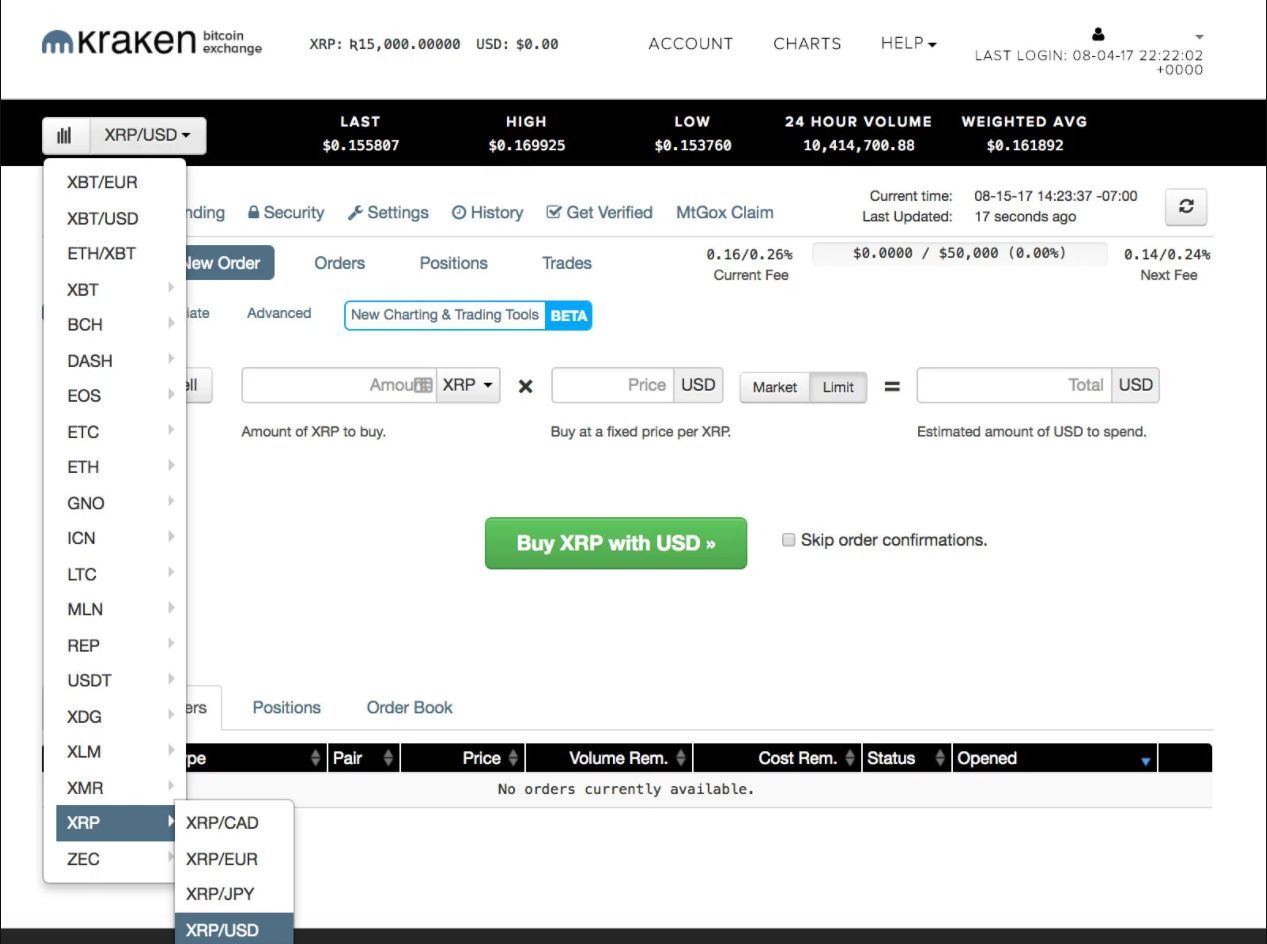This screenshot has width=1267, height=944.
Task: Click the Kraken logo
Action: click(x=119, y=42)
